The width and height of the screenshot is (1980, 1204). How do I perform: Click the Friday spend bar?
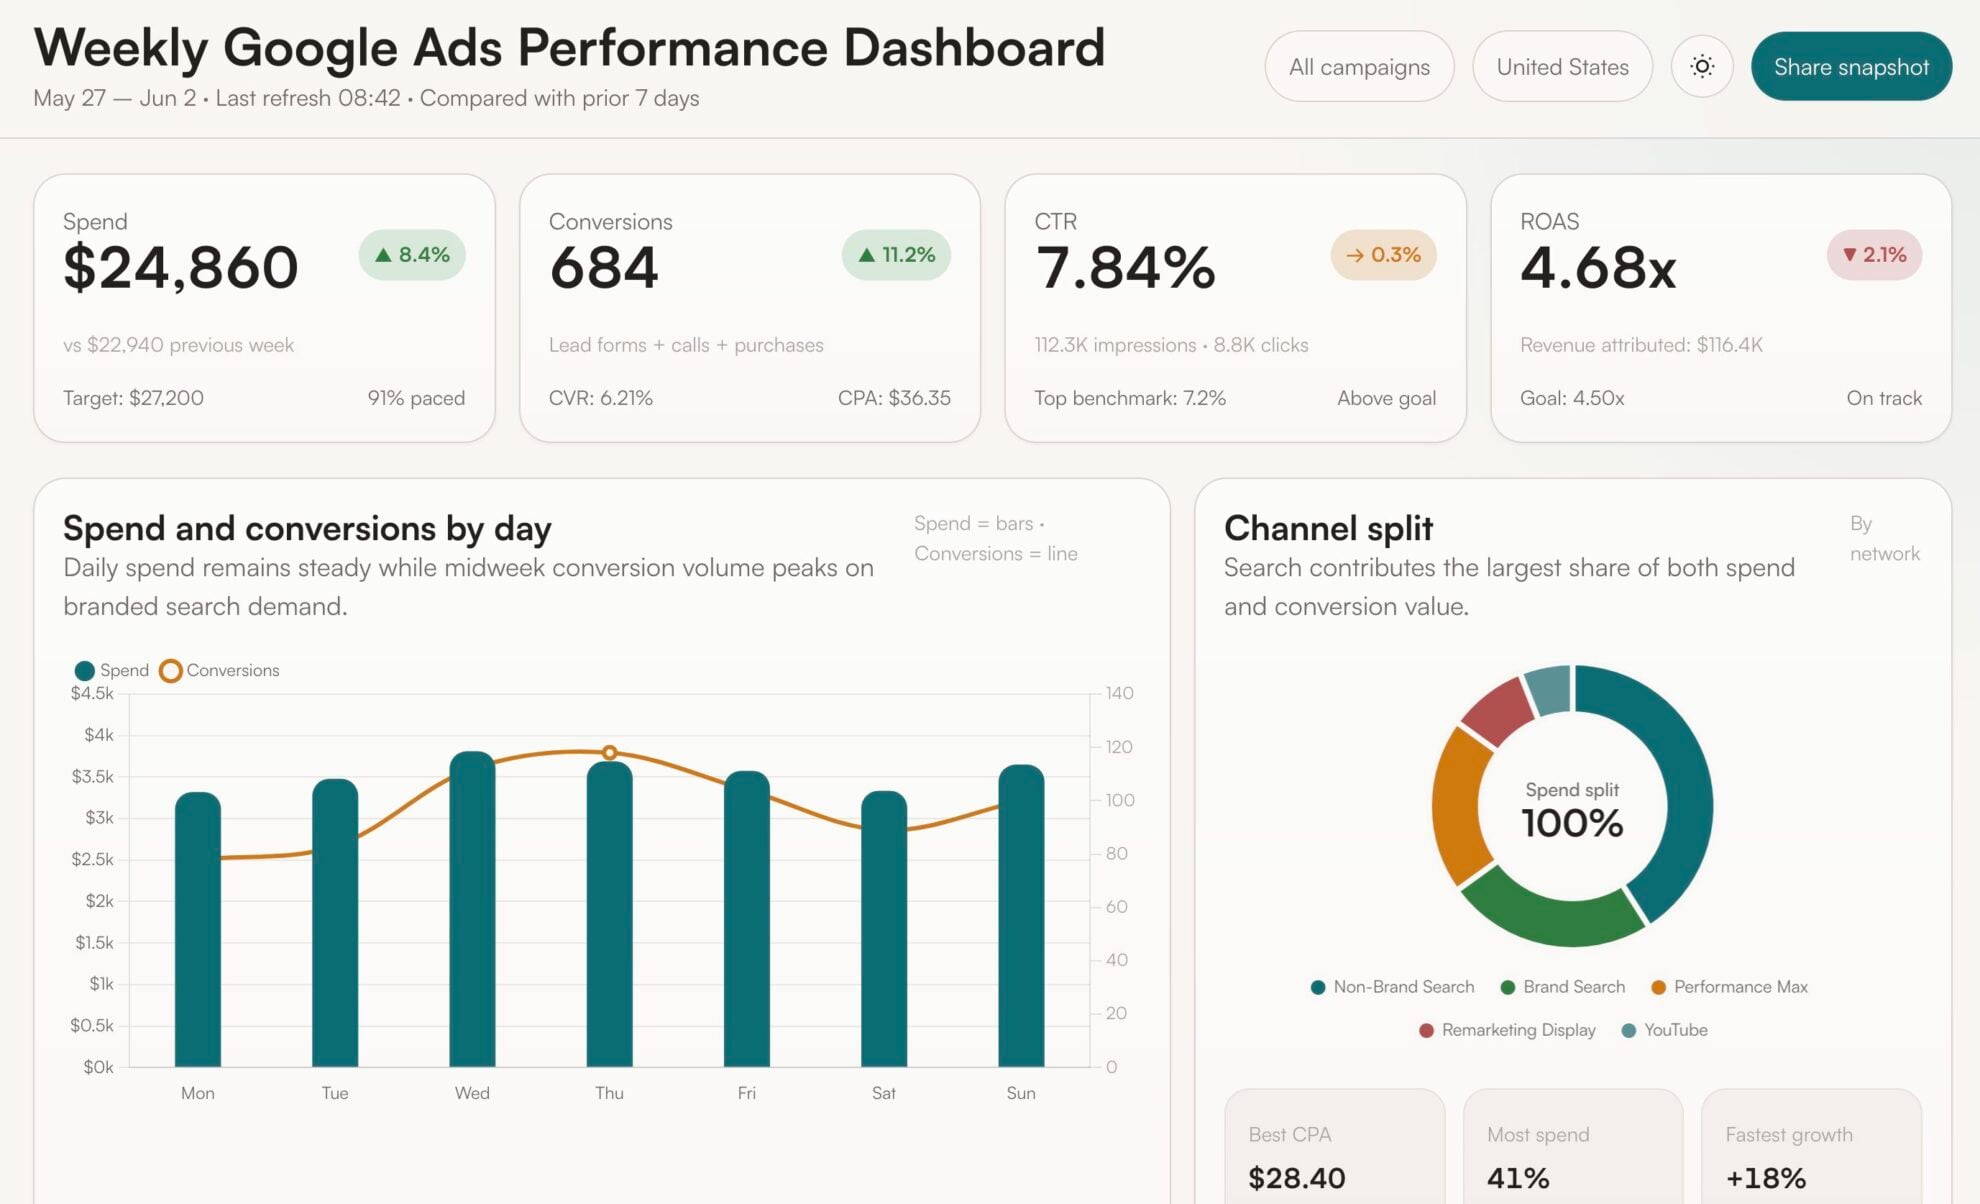point(746,919)
